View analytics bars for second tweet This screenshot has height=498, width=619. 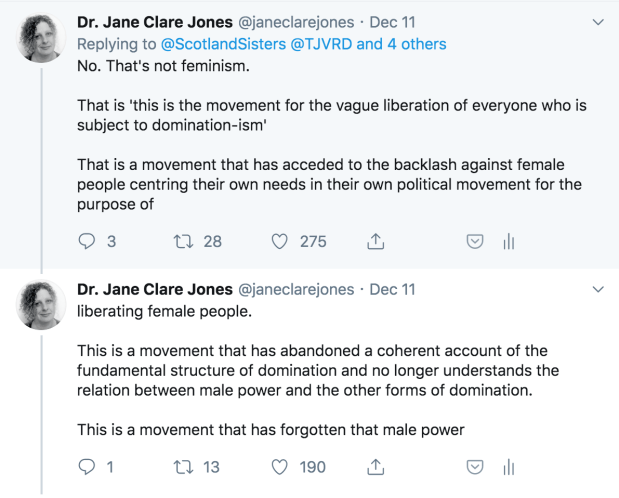(x=508, y=467)
